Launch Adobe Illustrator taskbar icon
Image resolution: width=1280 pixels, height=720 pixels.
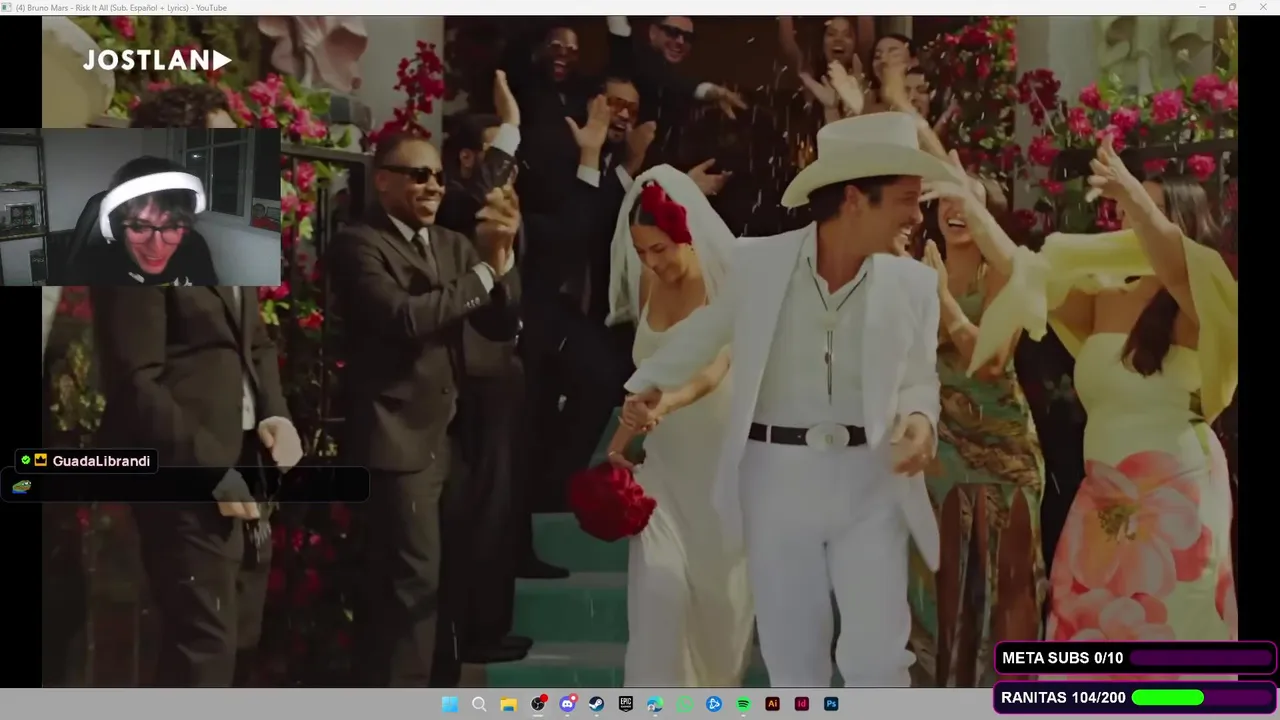click(x=772, y=704)
